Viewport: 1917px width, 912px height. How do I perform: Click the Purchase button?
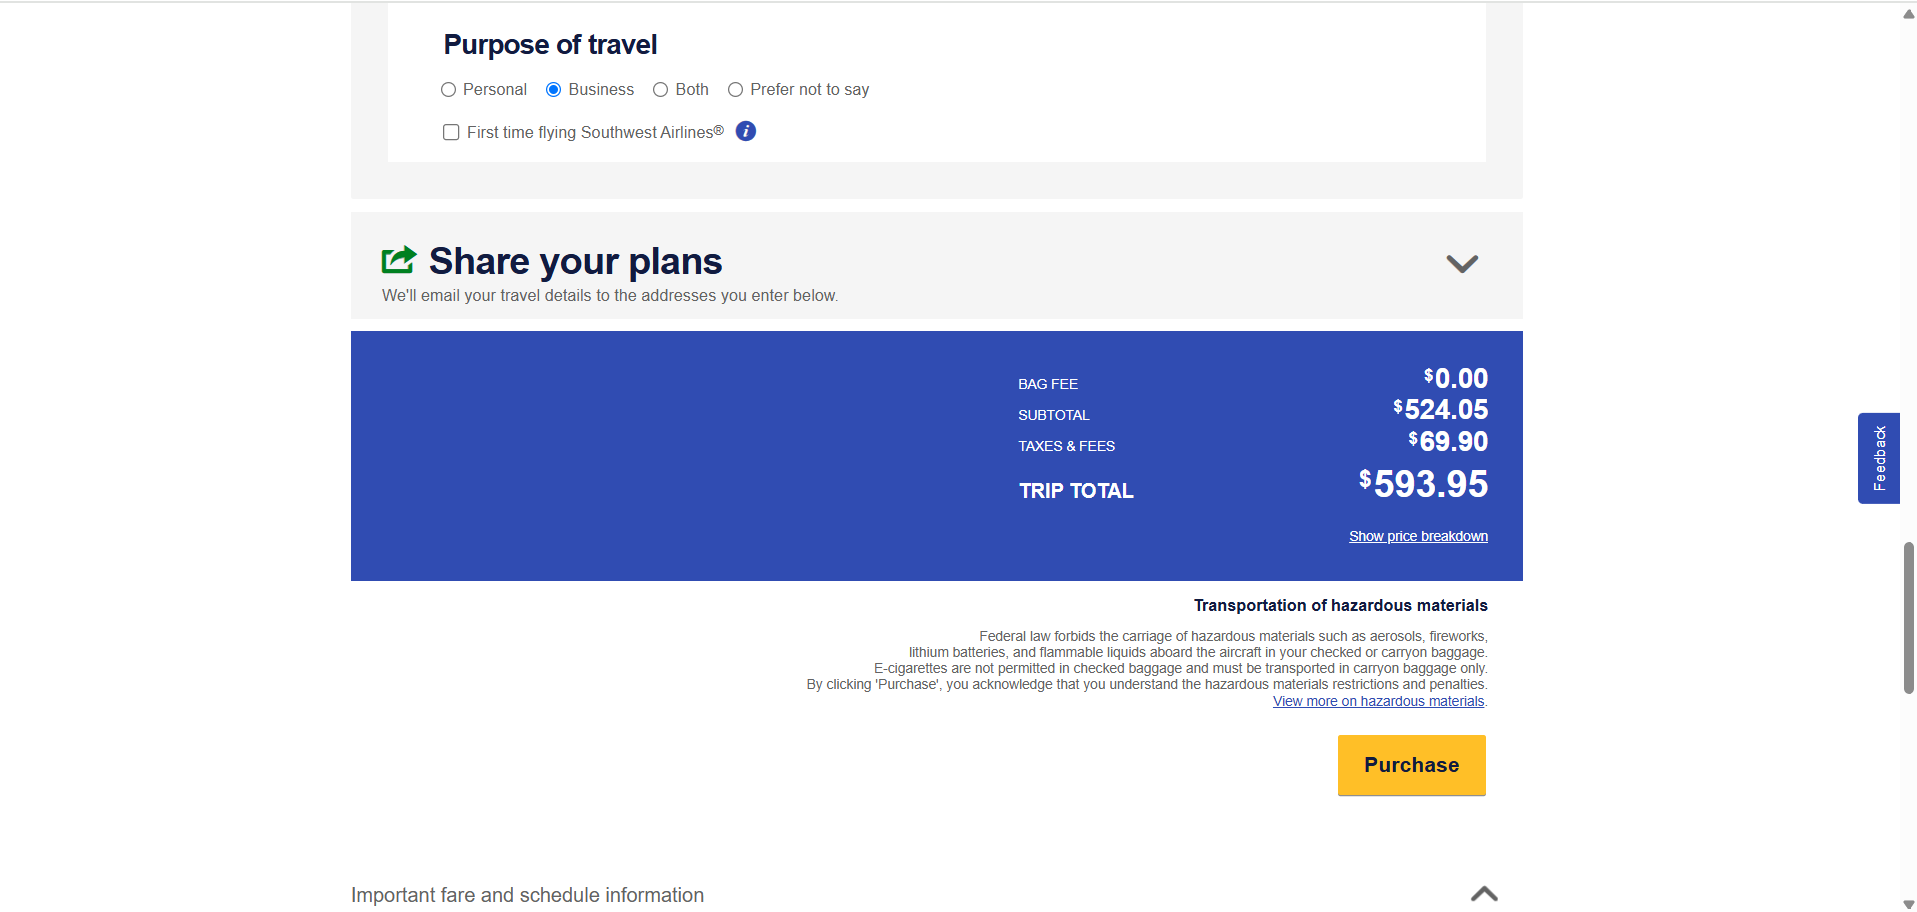pos(1411,765)
